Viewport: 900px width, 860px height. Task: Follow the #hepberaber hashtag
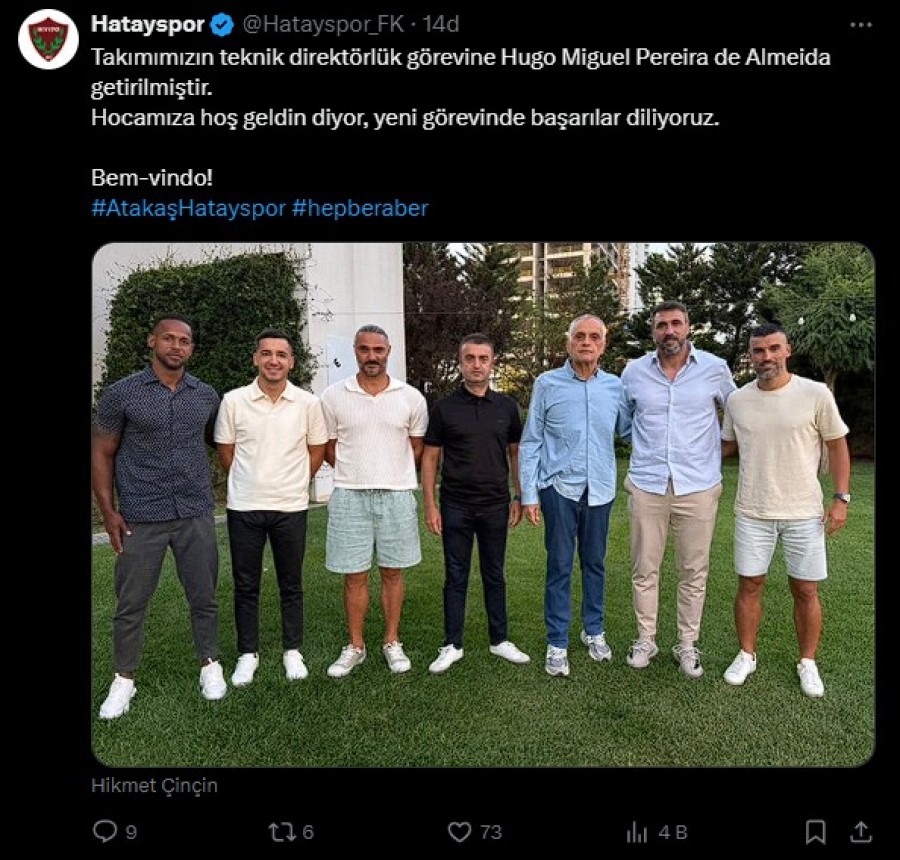point(360,208)
